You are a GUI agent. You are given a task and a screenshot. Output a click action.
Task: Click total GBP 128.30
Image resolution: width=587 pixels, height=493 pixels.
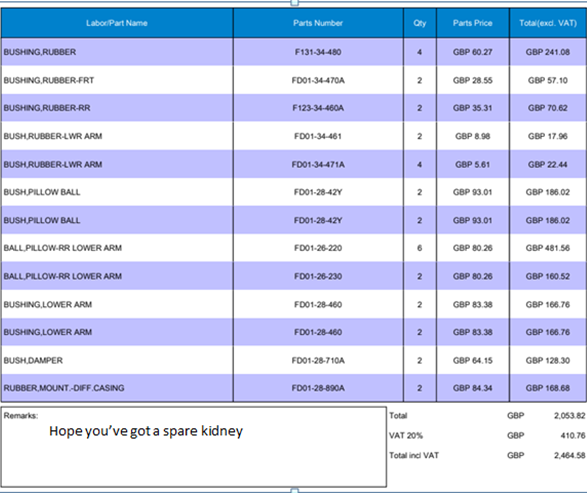[x=548, y=360]
